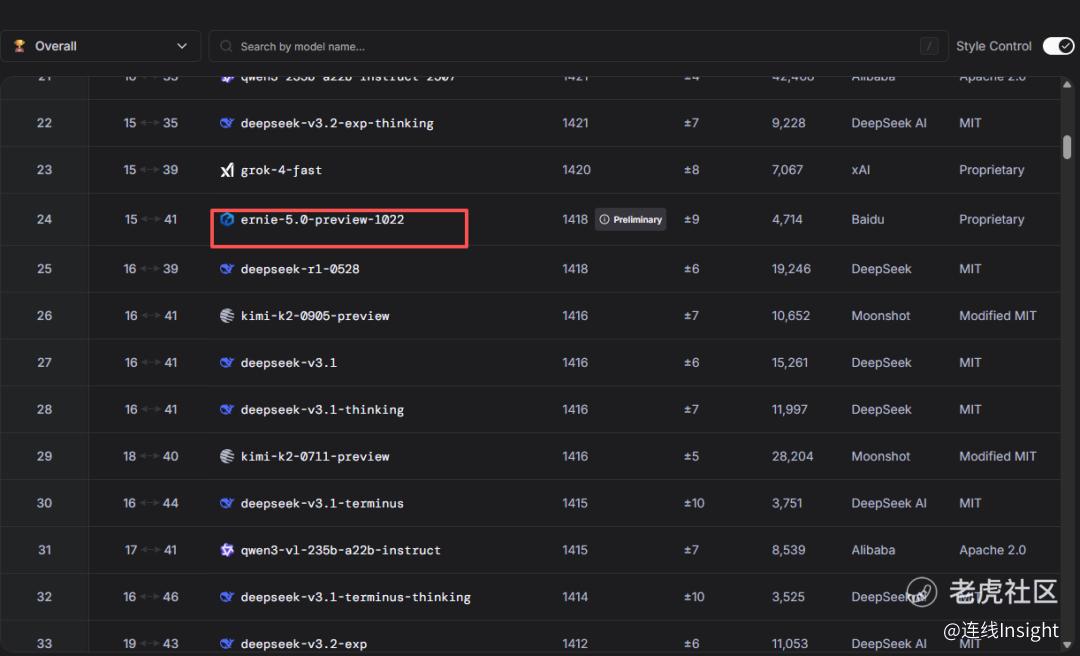This screenshot has height=656, width=1080.
Task: Click vote count 28,204
Action: click(x=792, y=456)
